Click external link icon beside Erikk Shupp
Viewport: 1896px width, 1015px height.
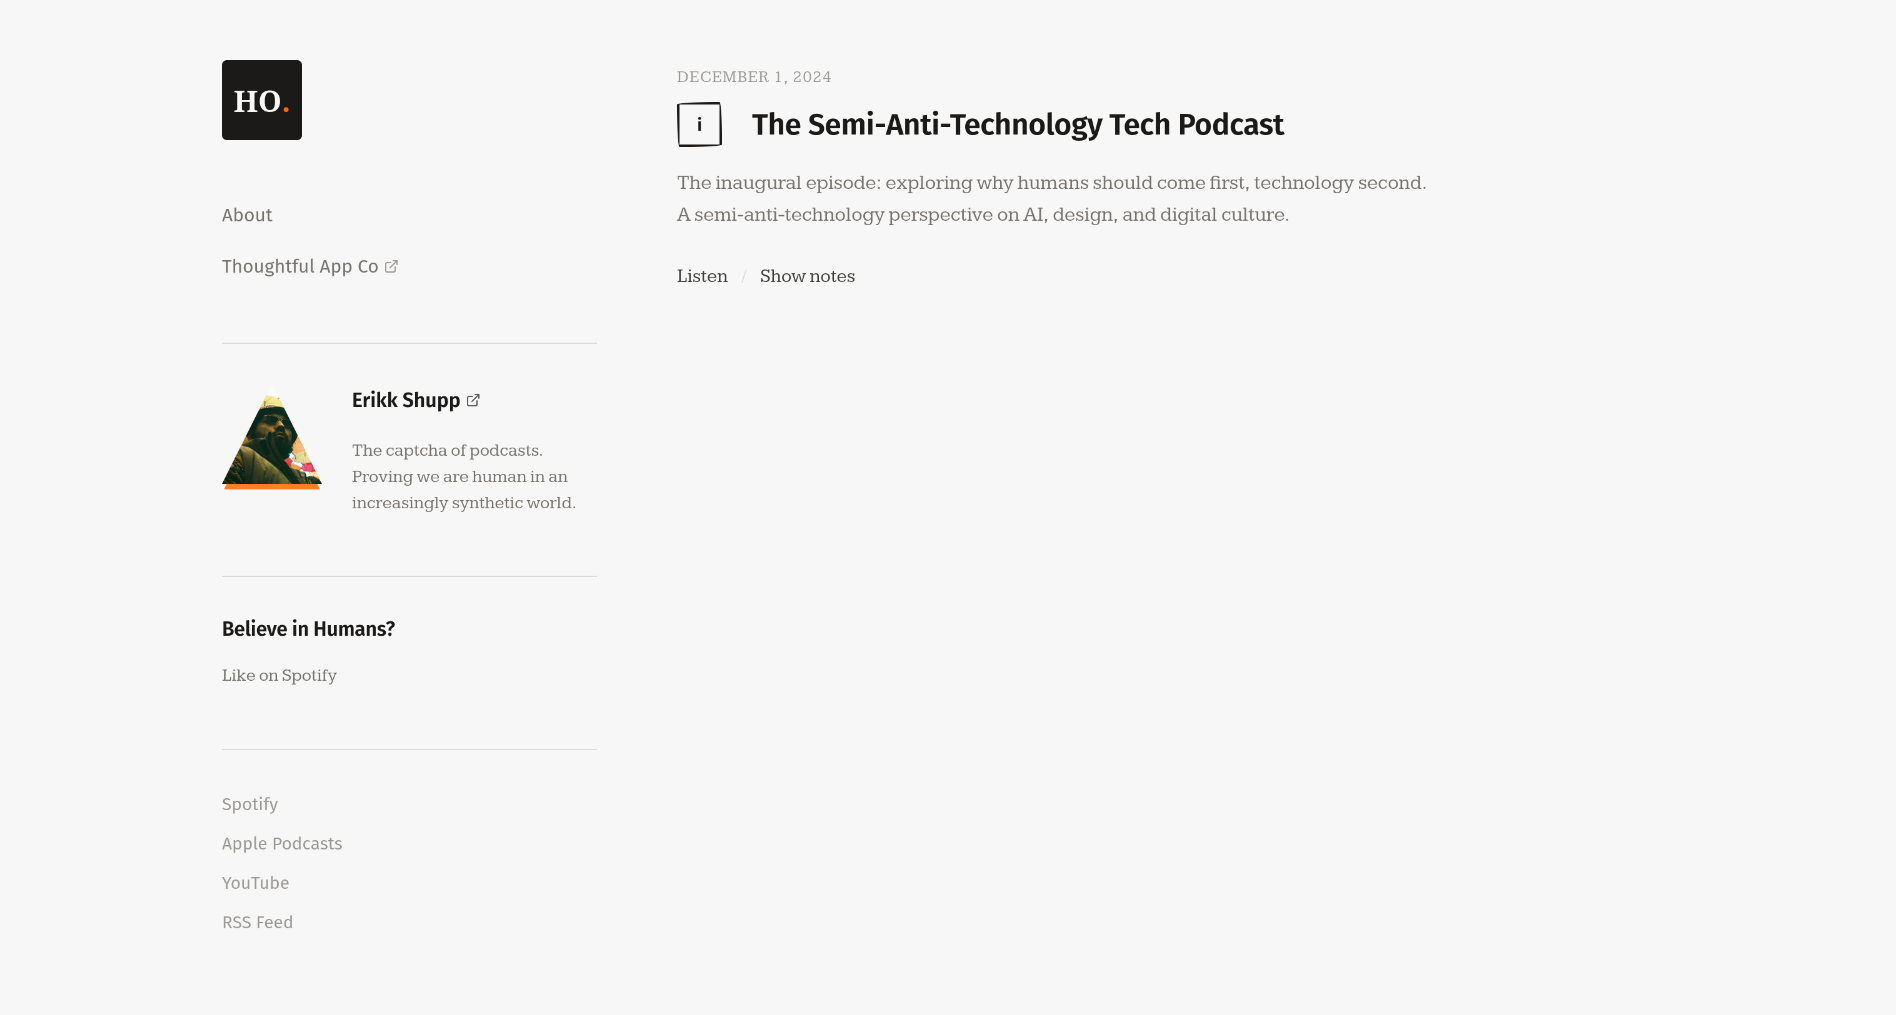point(473,400)
